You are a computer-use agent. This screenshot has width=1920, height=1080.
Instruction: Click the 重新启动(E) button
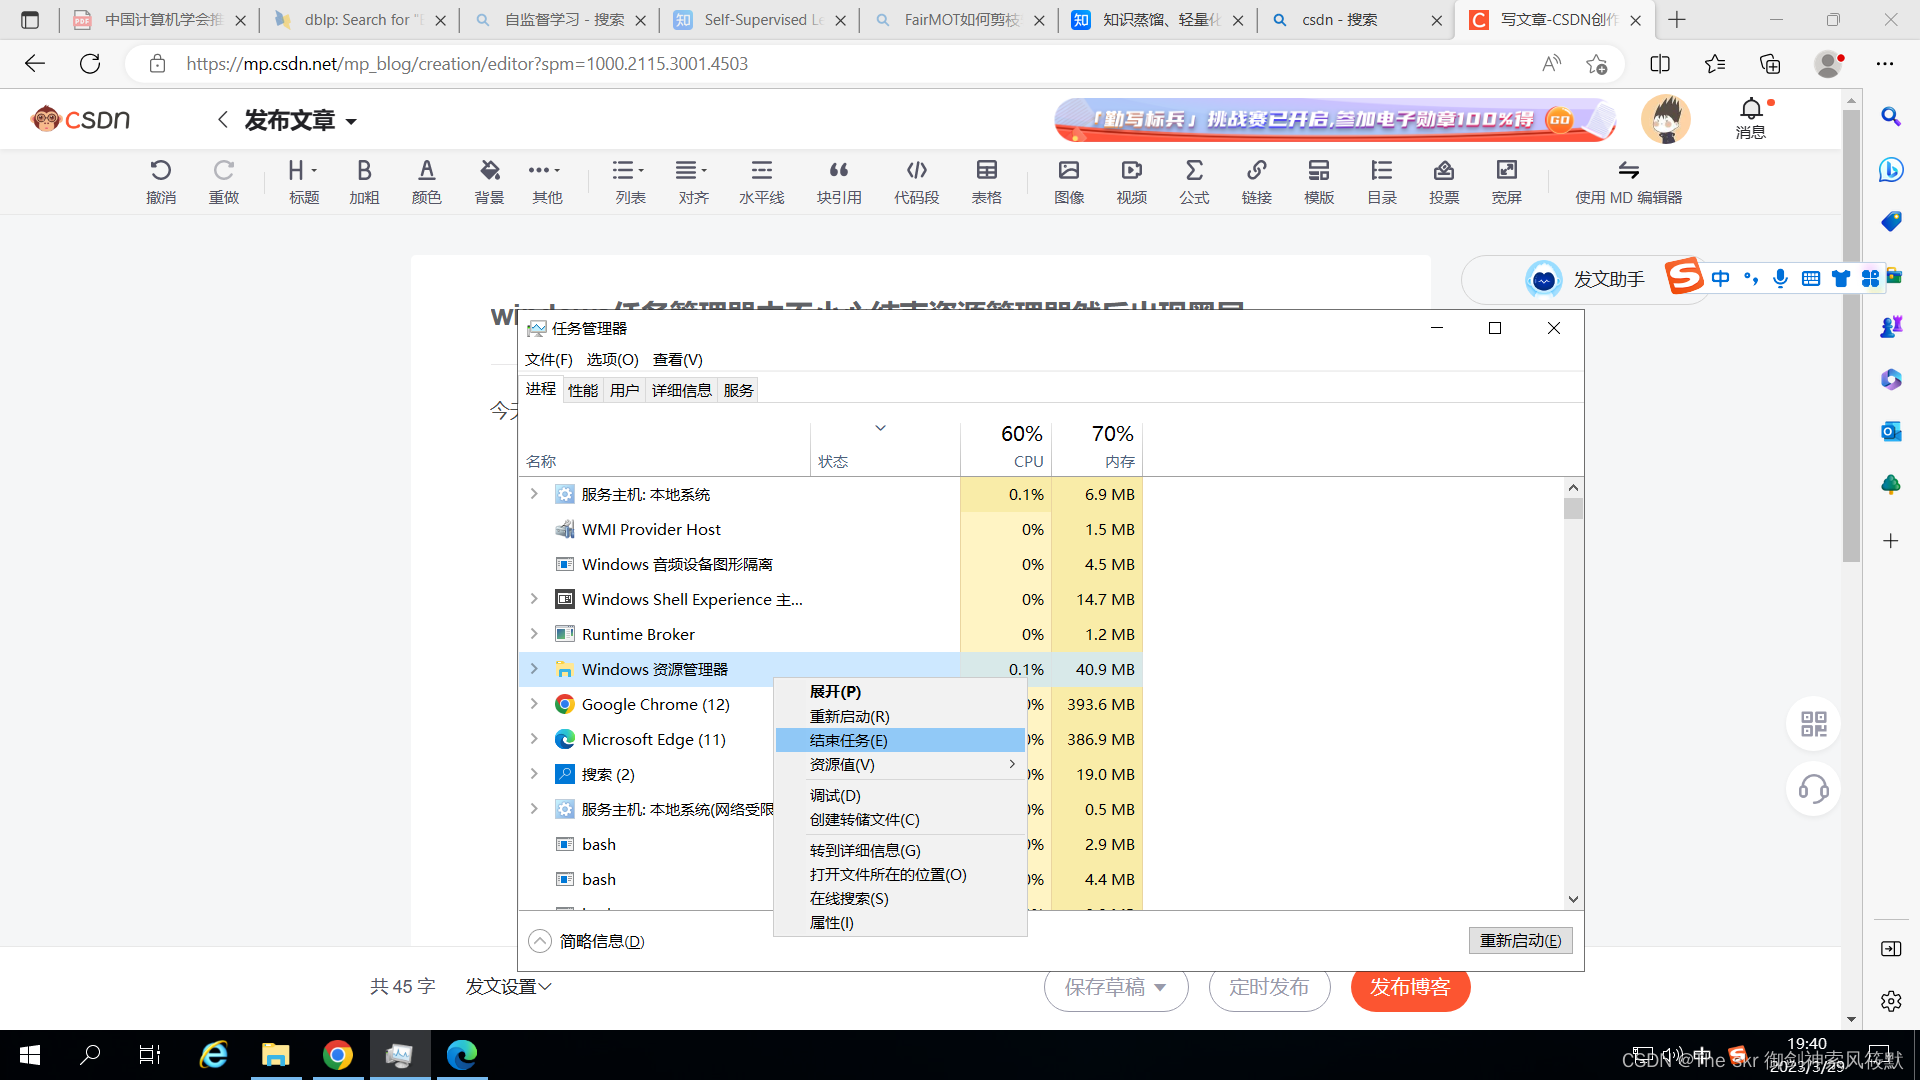[x=1520, y=940]
